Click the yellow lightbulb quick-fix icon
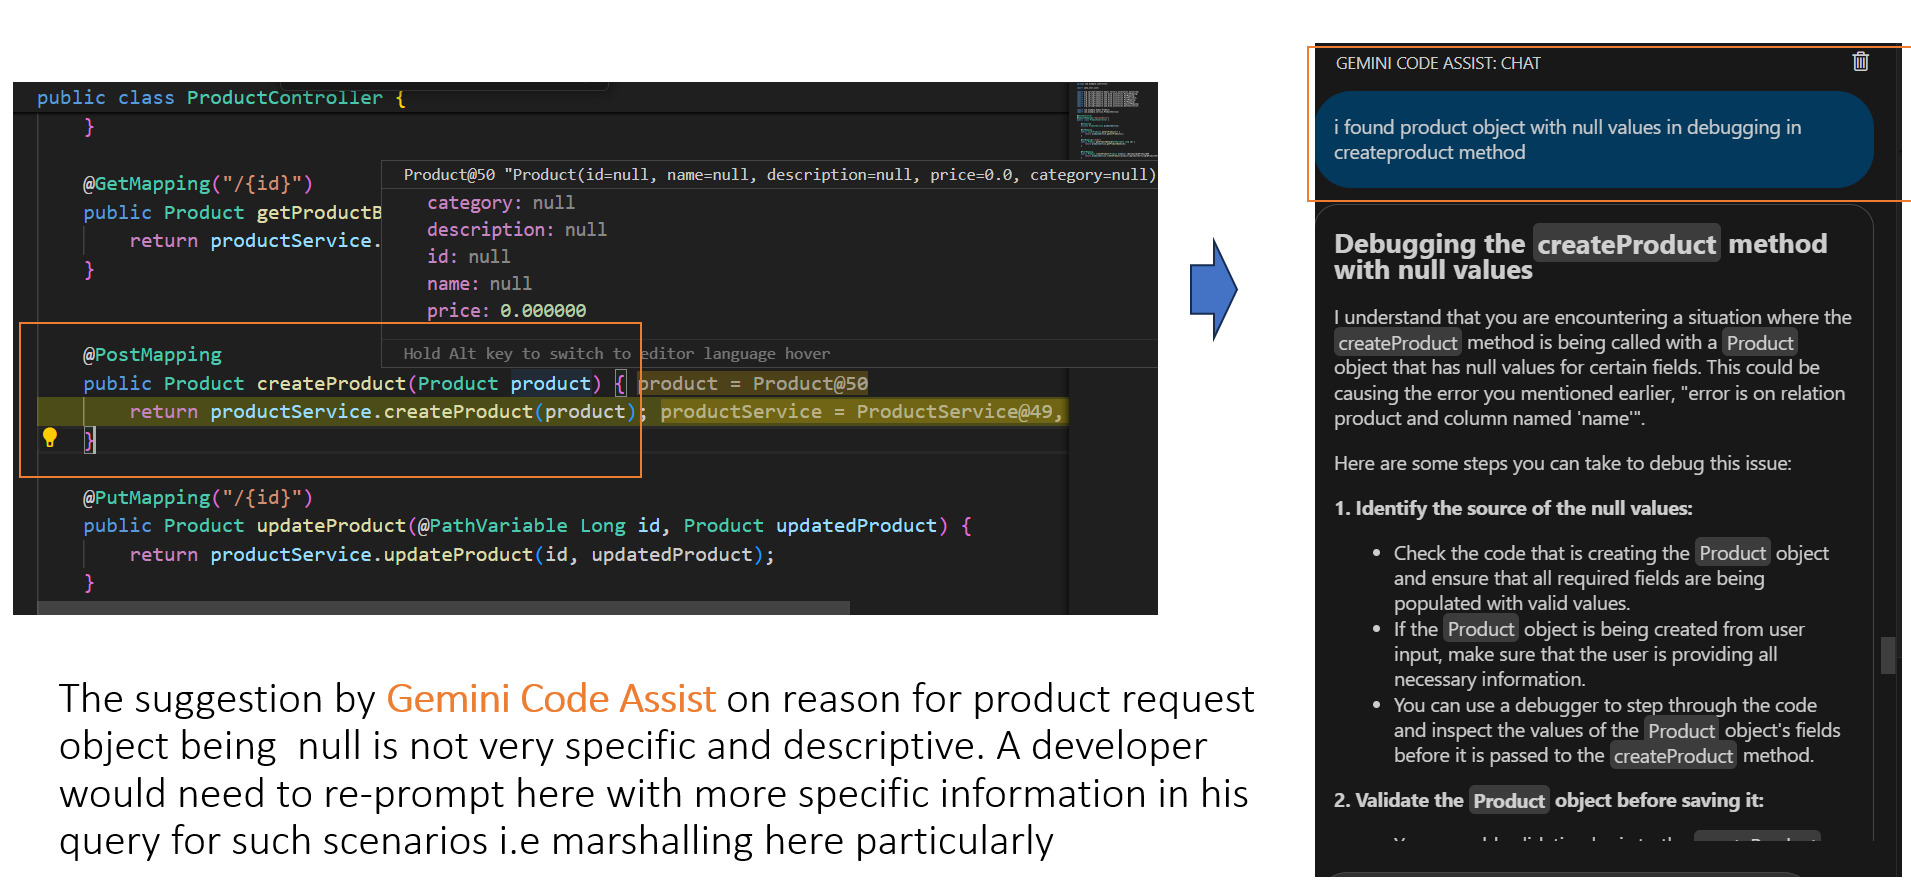1911x882 pixels. coord(50,437)
